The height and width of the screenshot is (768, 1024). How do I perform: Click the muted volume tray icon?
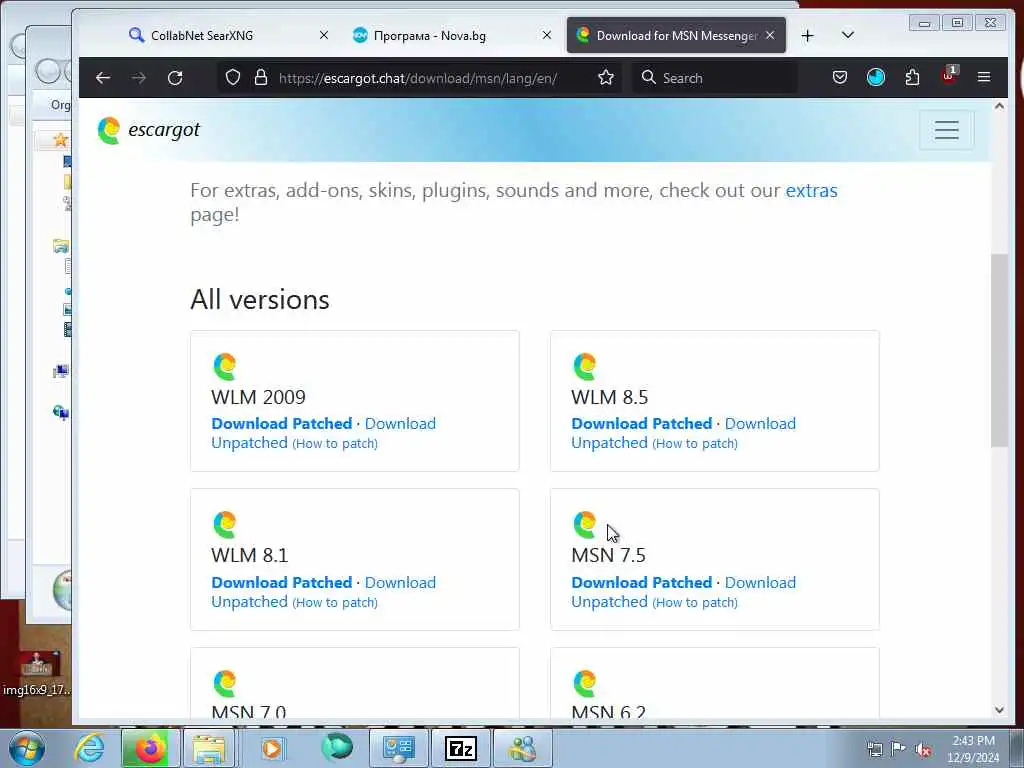click(923, 750)
